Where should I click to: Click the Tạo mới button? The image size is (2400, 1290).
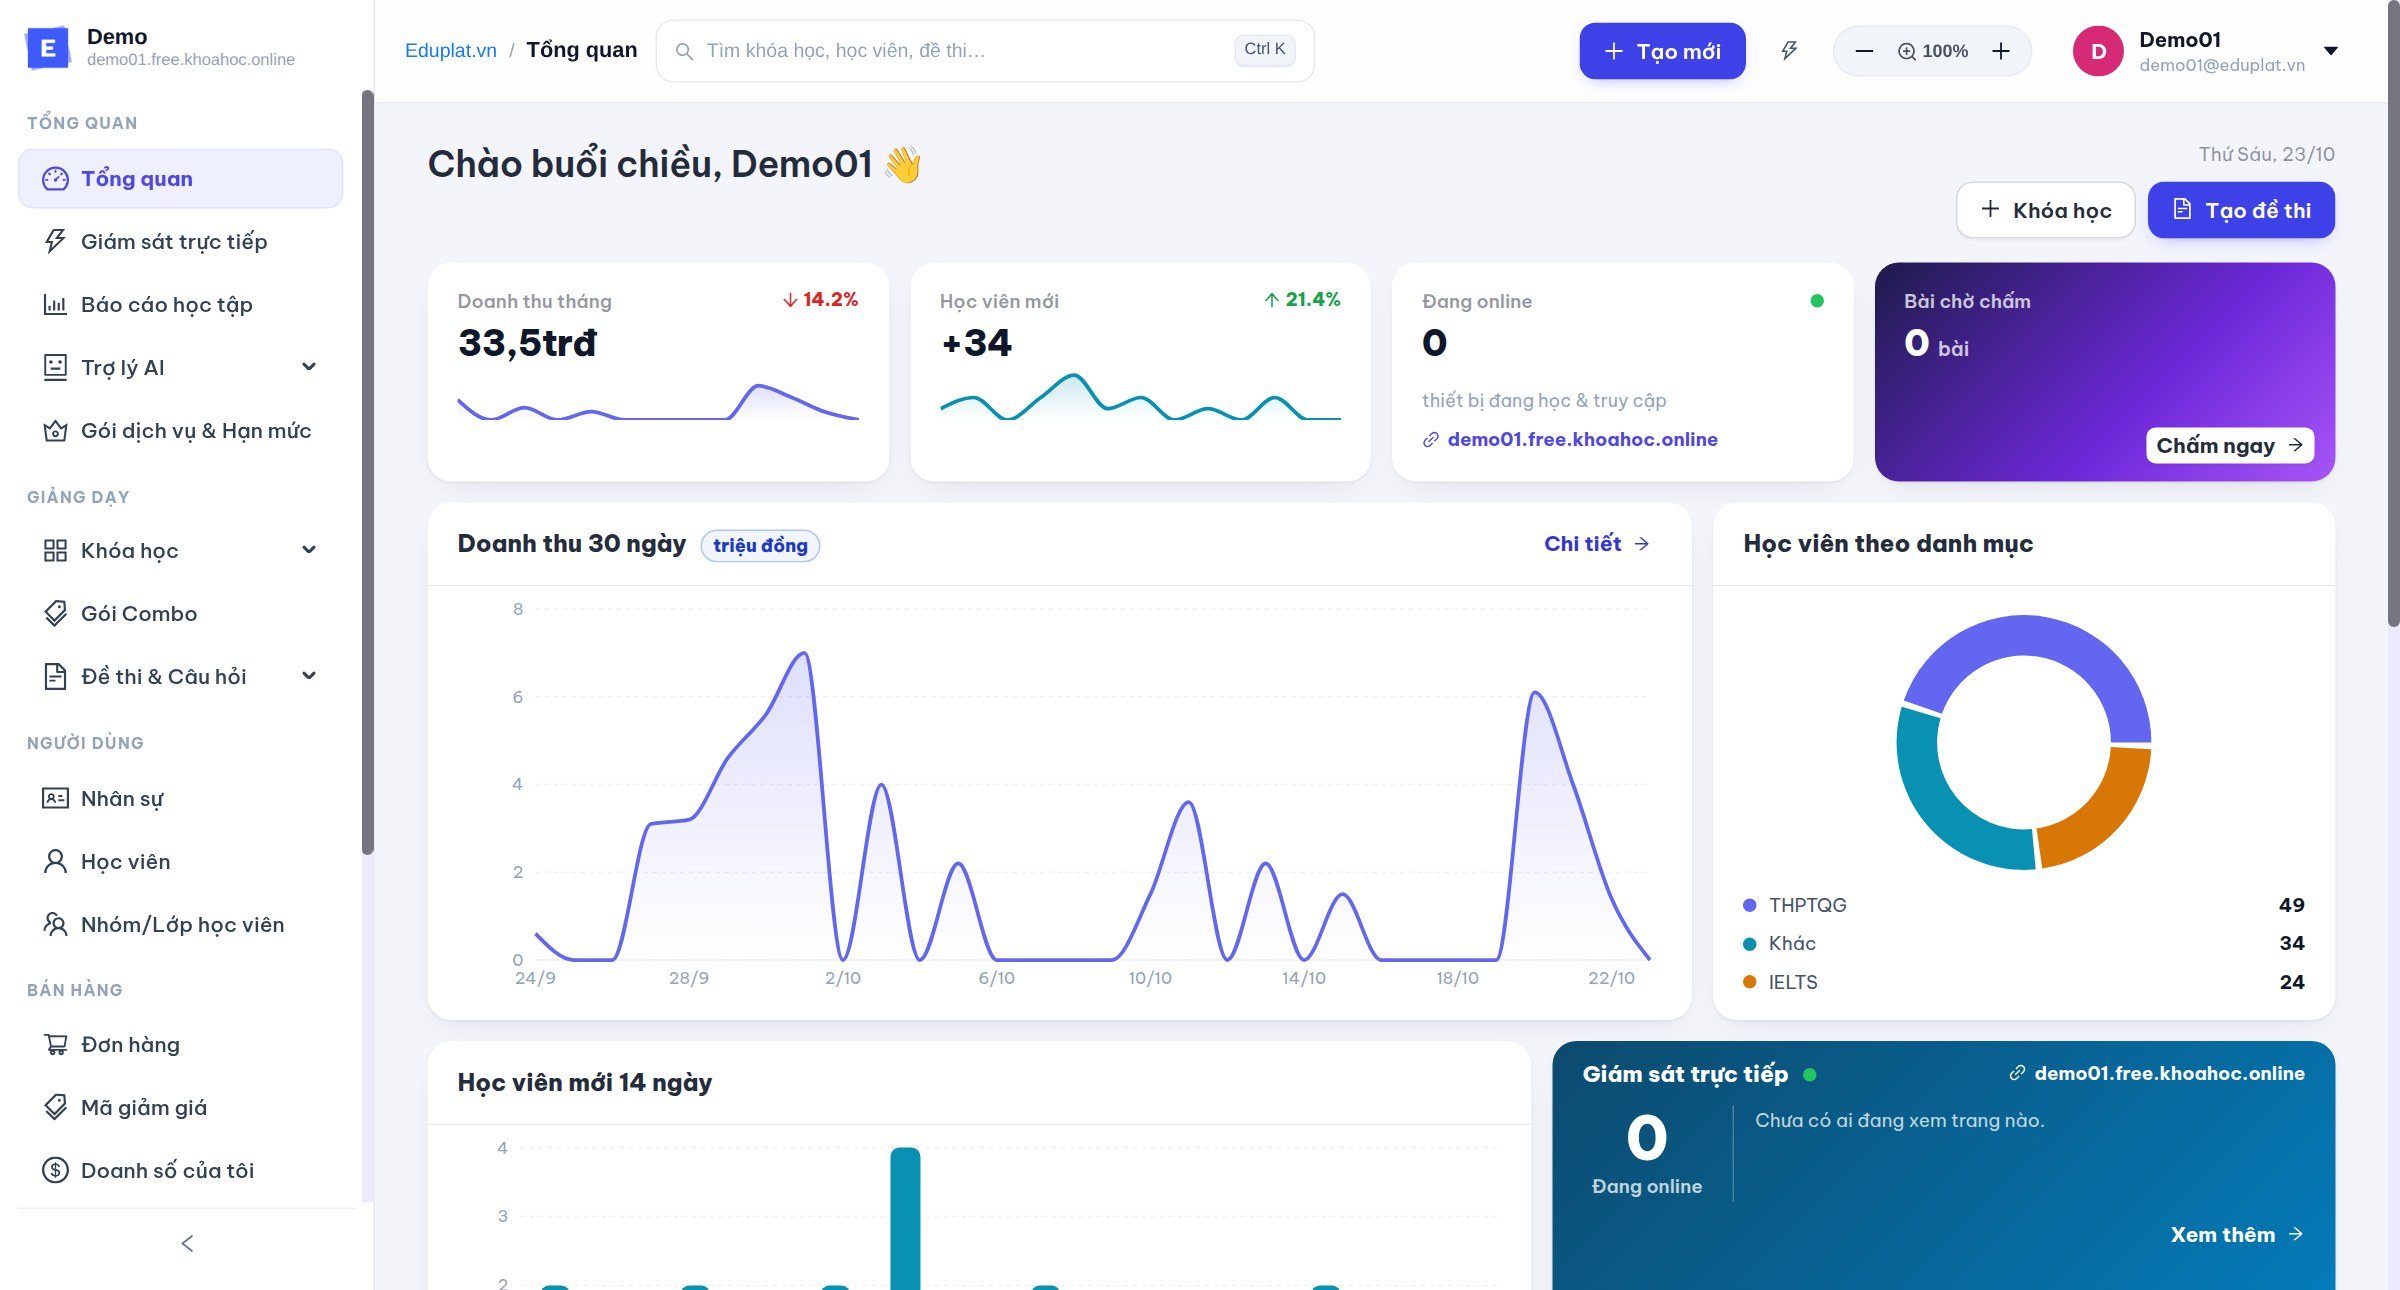[x=1662, y=51]
